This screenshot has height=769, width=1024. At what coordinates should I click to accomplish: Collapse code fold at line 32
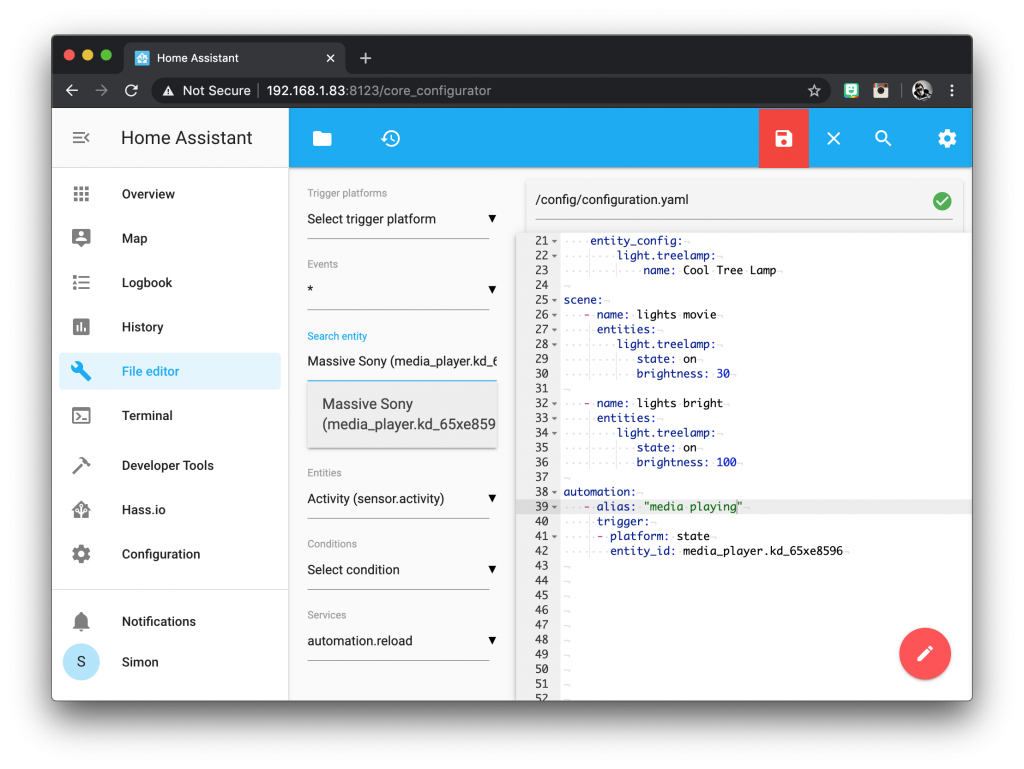click(x=554, y=403)
